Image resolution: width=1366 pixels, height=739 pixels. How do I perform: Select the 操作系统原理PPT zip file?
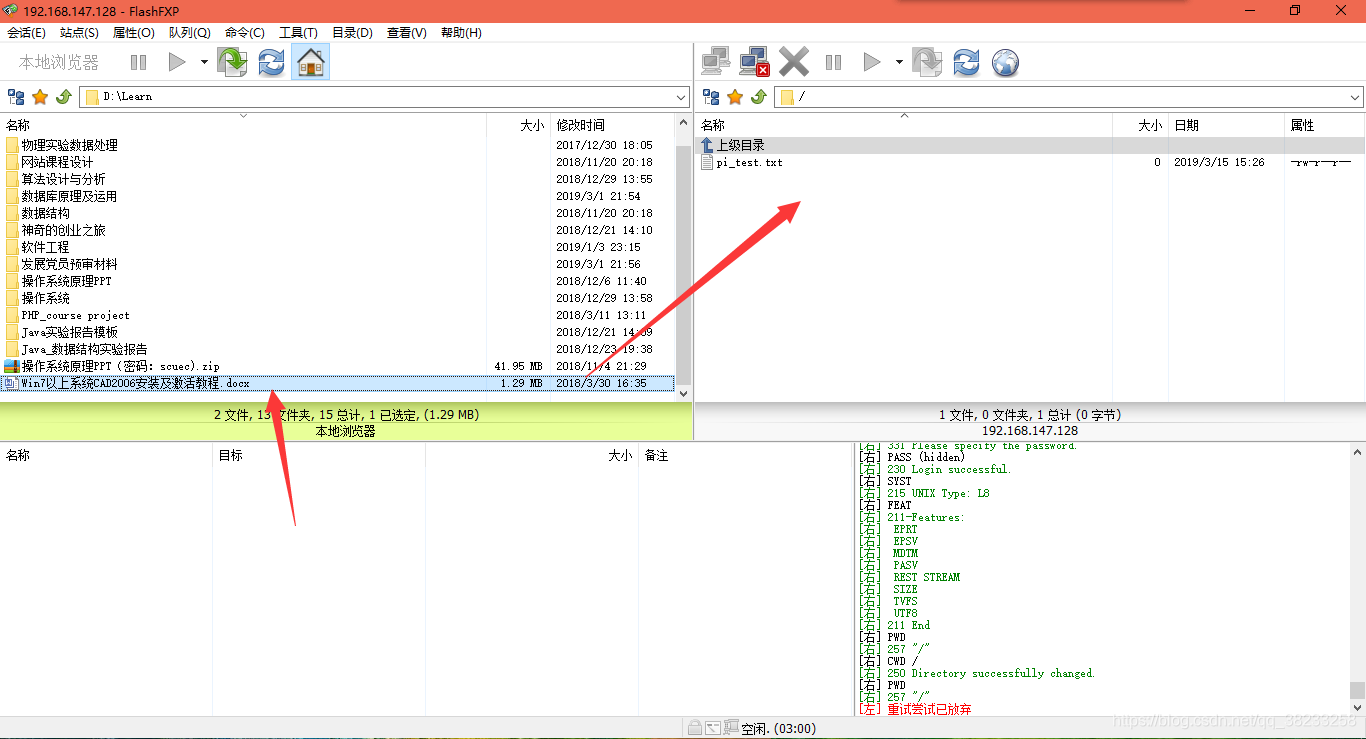click(120, 366)
